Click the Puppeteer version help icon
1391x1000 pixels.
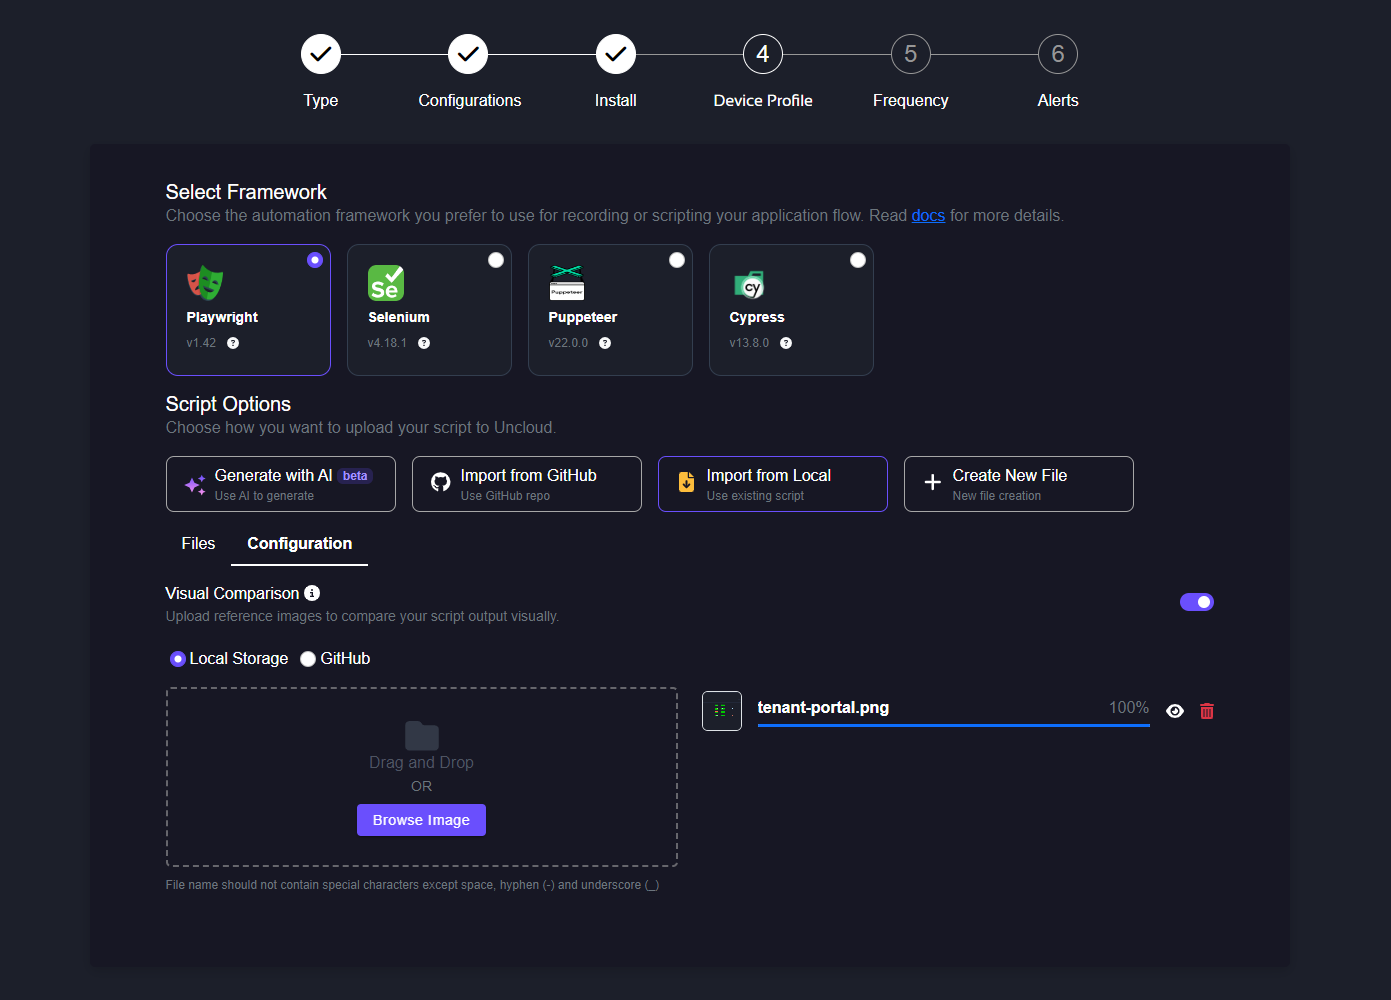(x=605, y=343)
